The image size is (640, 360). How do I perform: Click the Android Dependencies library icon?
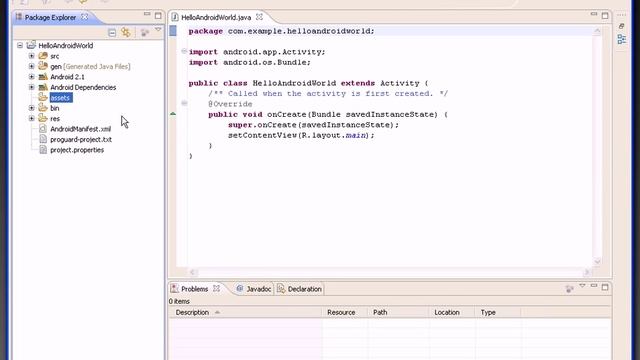coord(43,87)
